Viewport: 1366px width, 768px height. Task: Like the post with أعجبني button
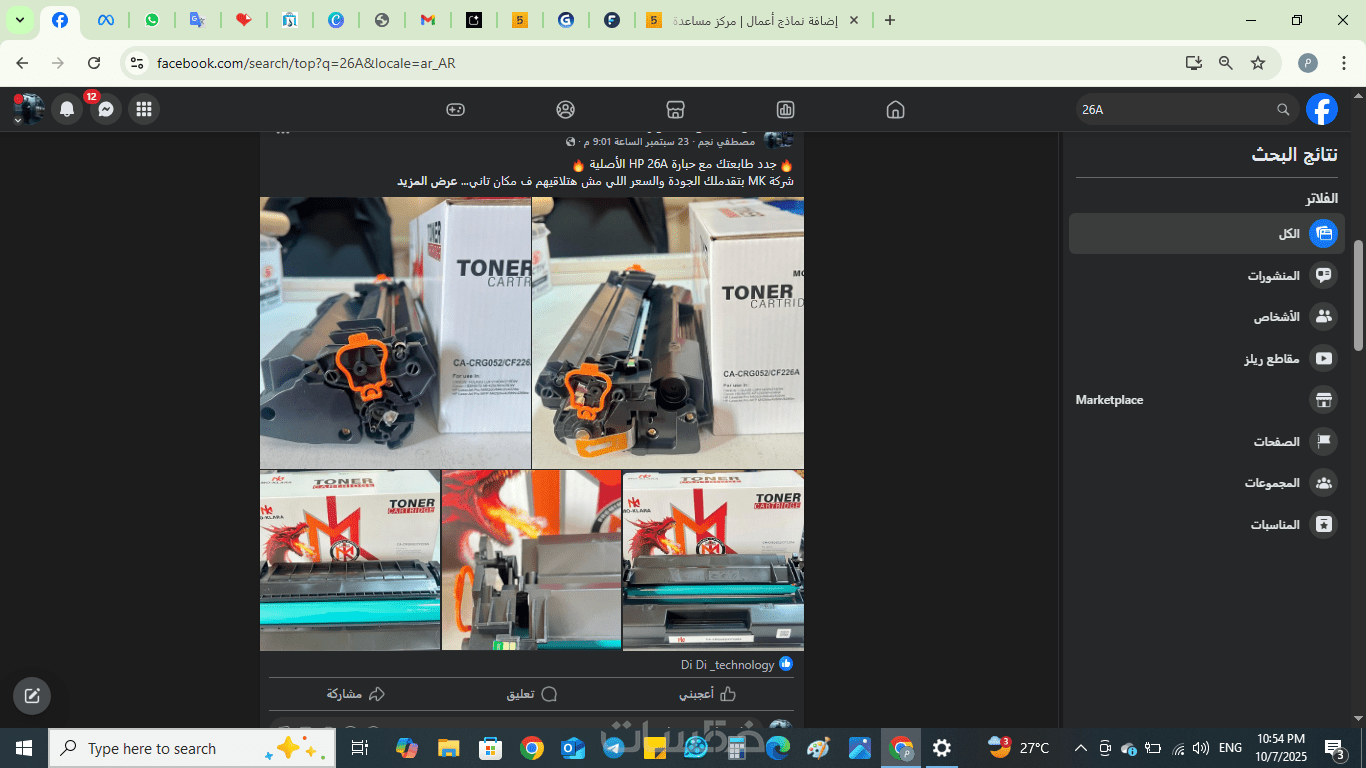click(708, 694)
